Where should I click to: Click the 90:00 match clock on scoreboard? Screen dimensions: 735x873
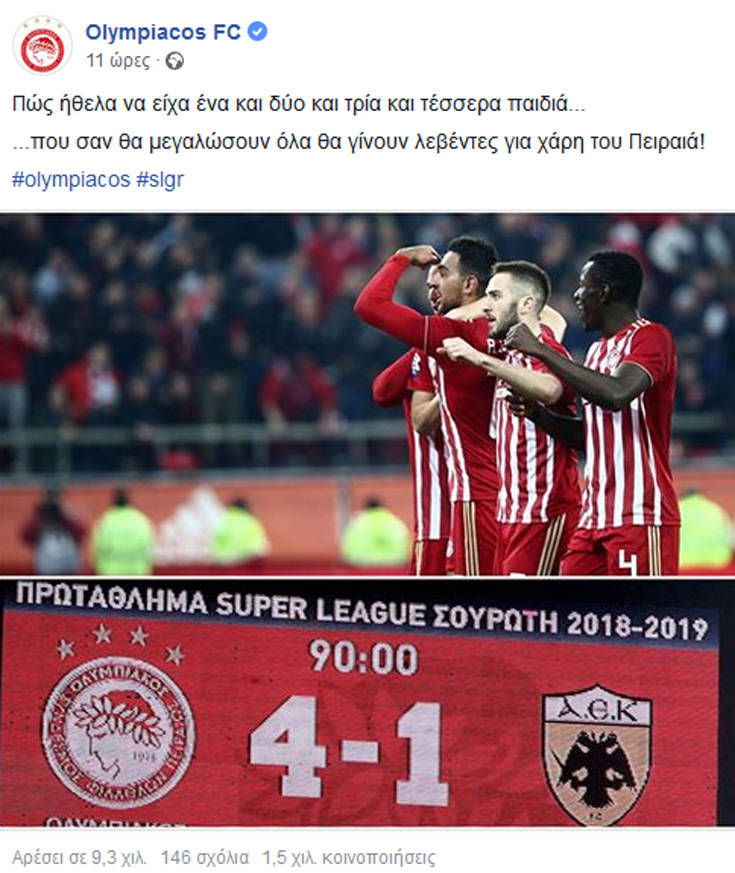[x=364, y=658]
